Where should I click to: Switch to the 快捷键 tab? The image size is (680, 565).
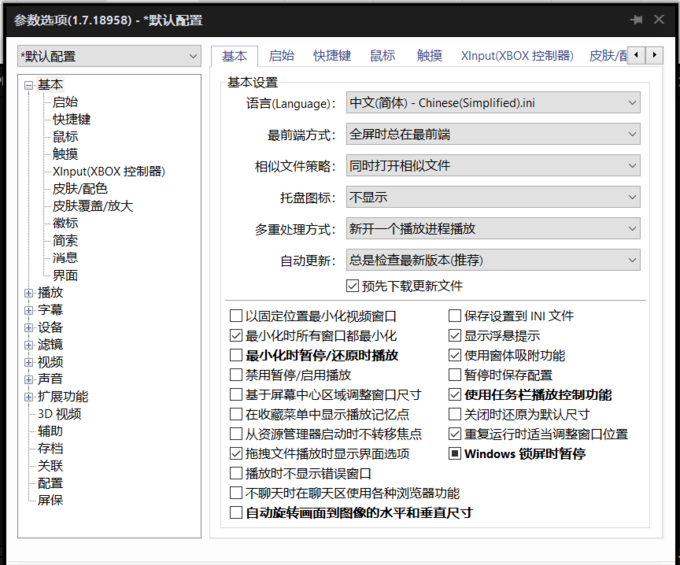[x=331, y=56]
